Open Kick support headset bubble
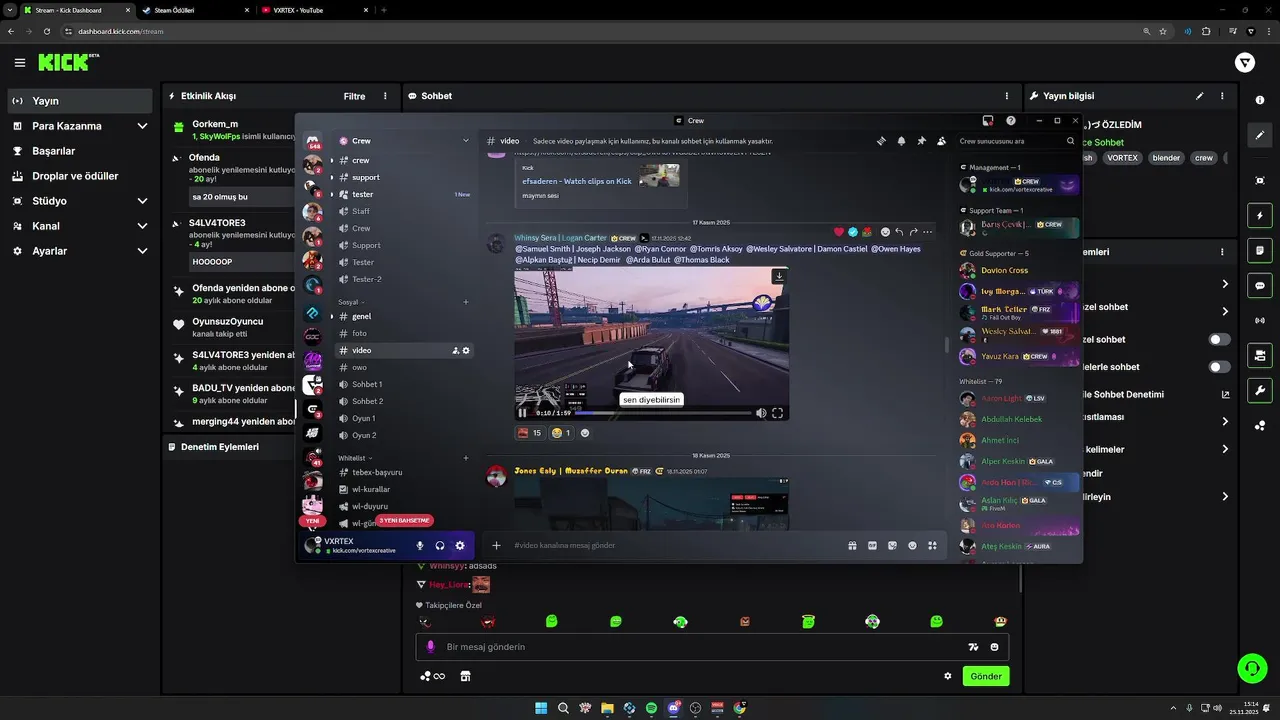 click(1251, 667)
